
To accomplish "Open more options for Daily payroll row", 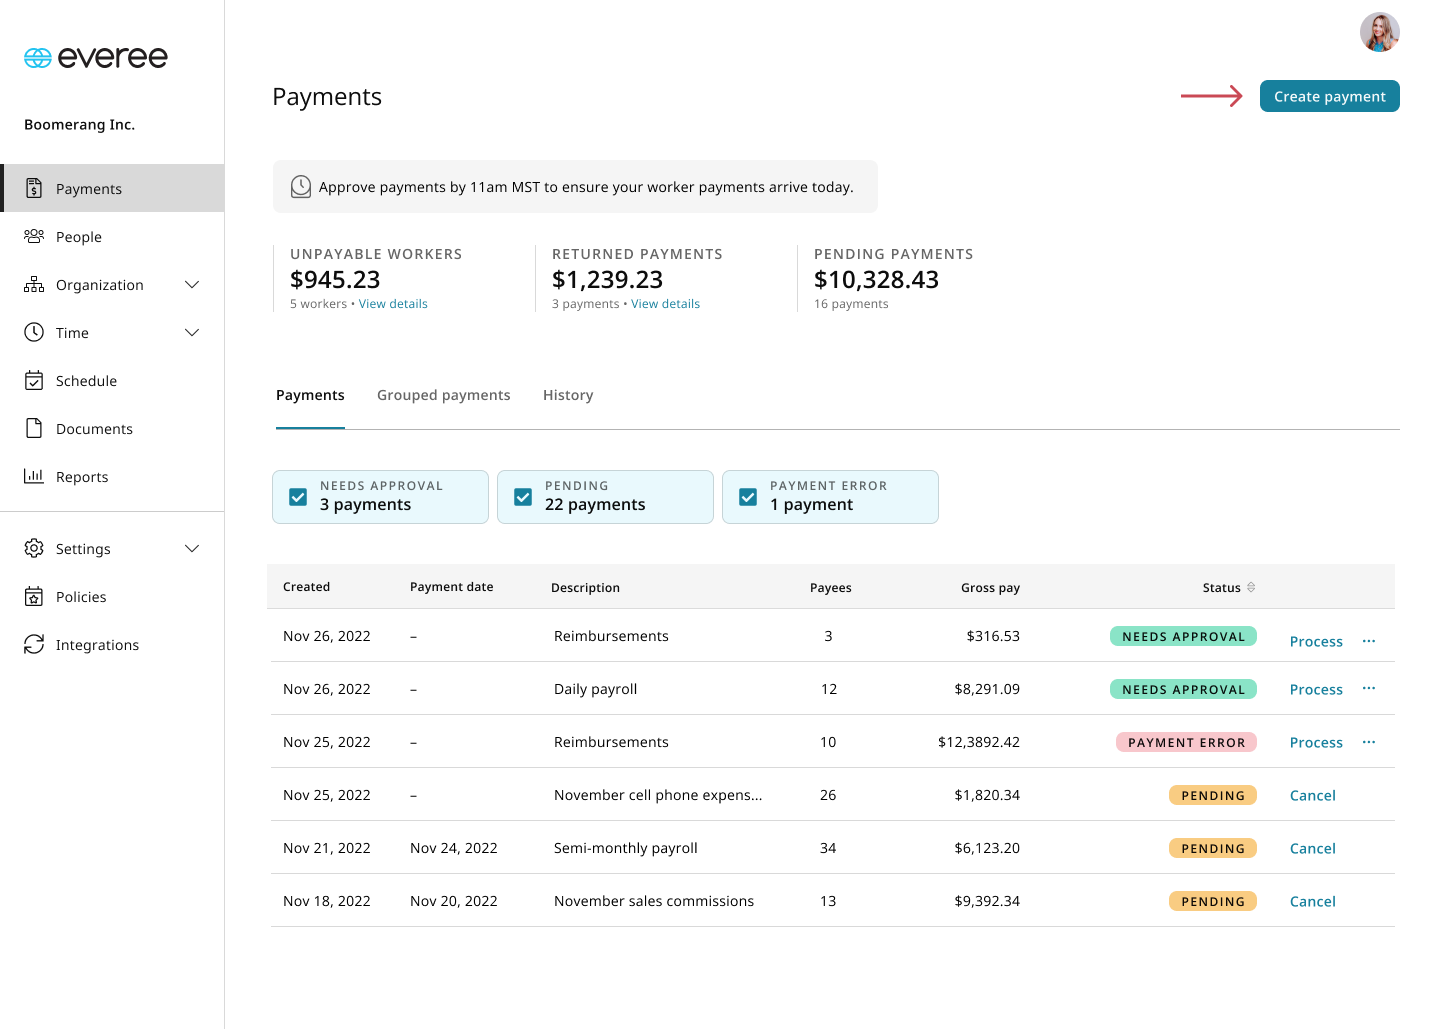I will click(1369, 688).
